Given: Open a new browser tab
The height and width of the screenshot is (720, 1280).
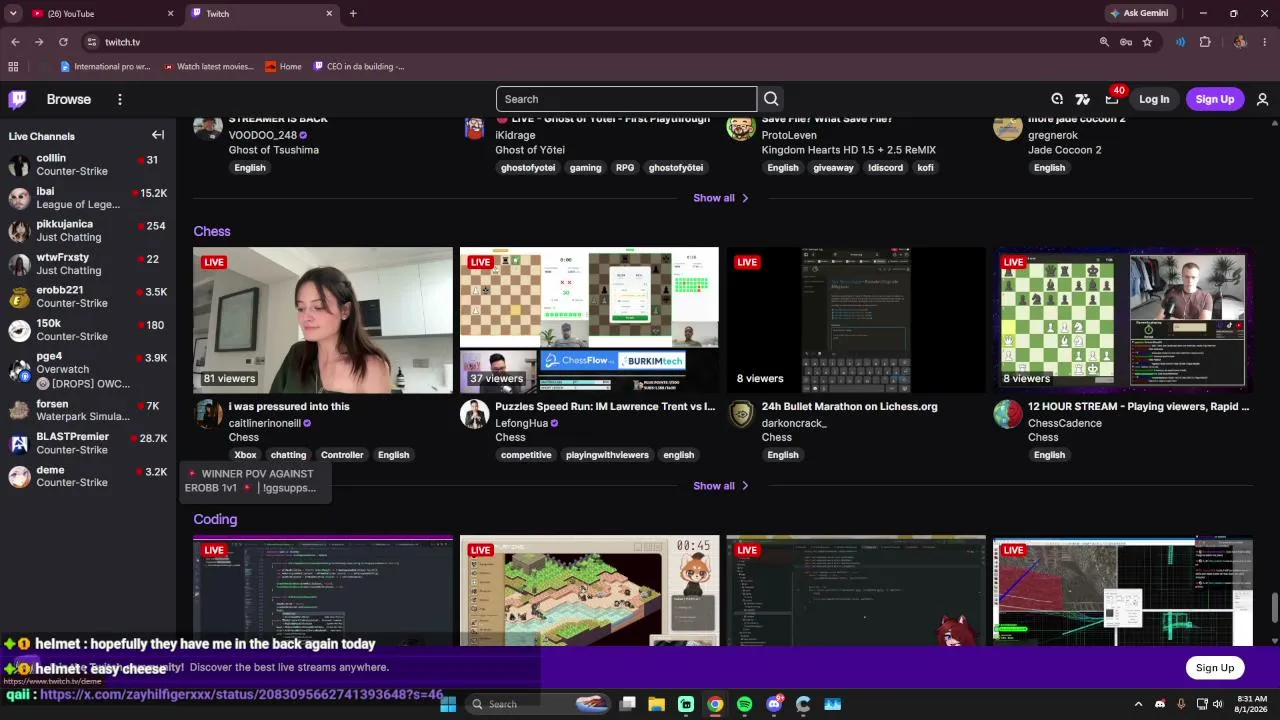Looking at the screenshot, I should pos(353,13).
